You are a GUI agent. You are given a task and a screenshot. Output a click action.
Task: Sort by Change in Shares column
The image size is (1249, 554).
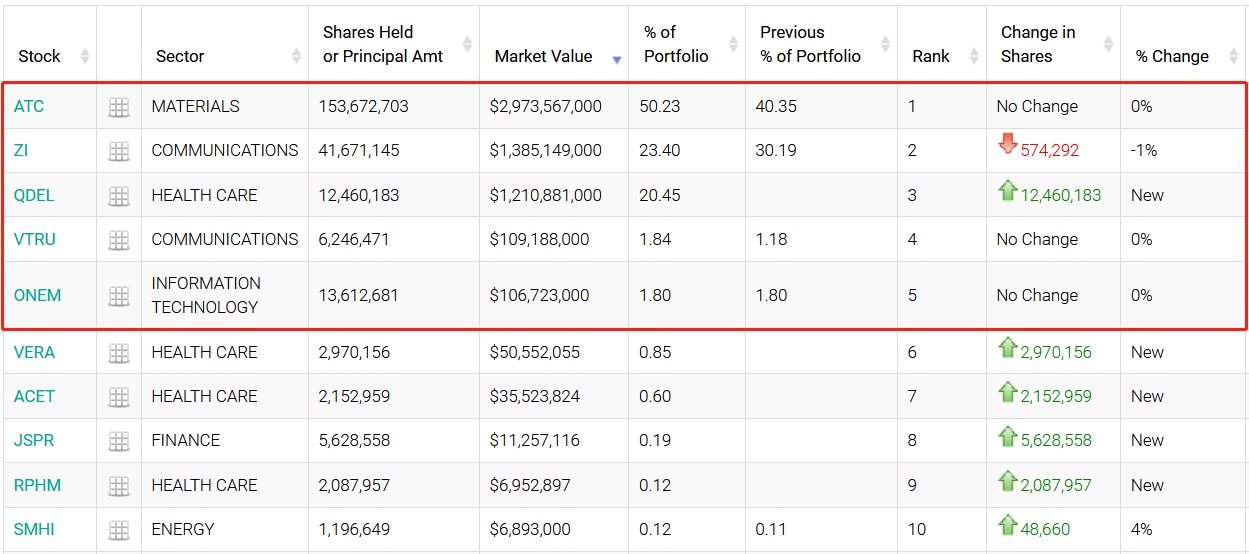1038,44
